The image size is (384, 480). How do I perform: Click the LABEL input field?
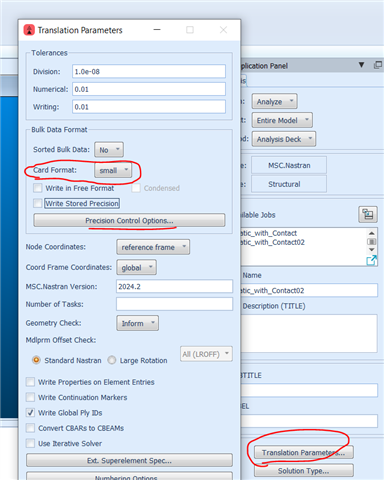[x=309, y=421]
